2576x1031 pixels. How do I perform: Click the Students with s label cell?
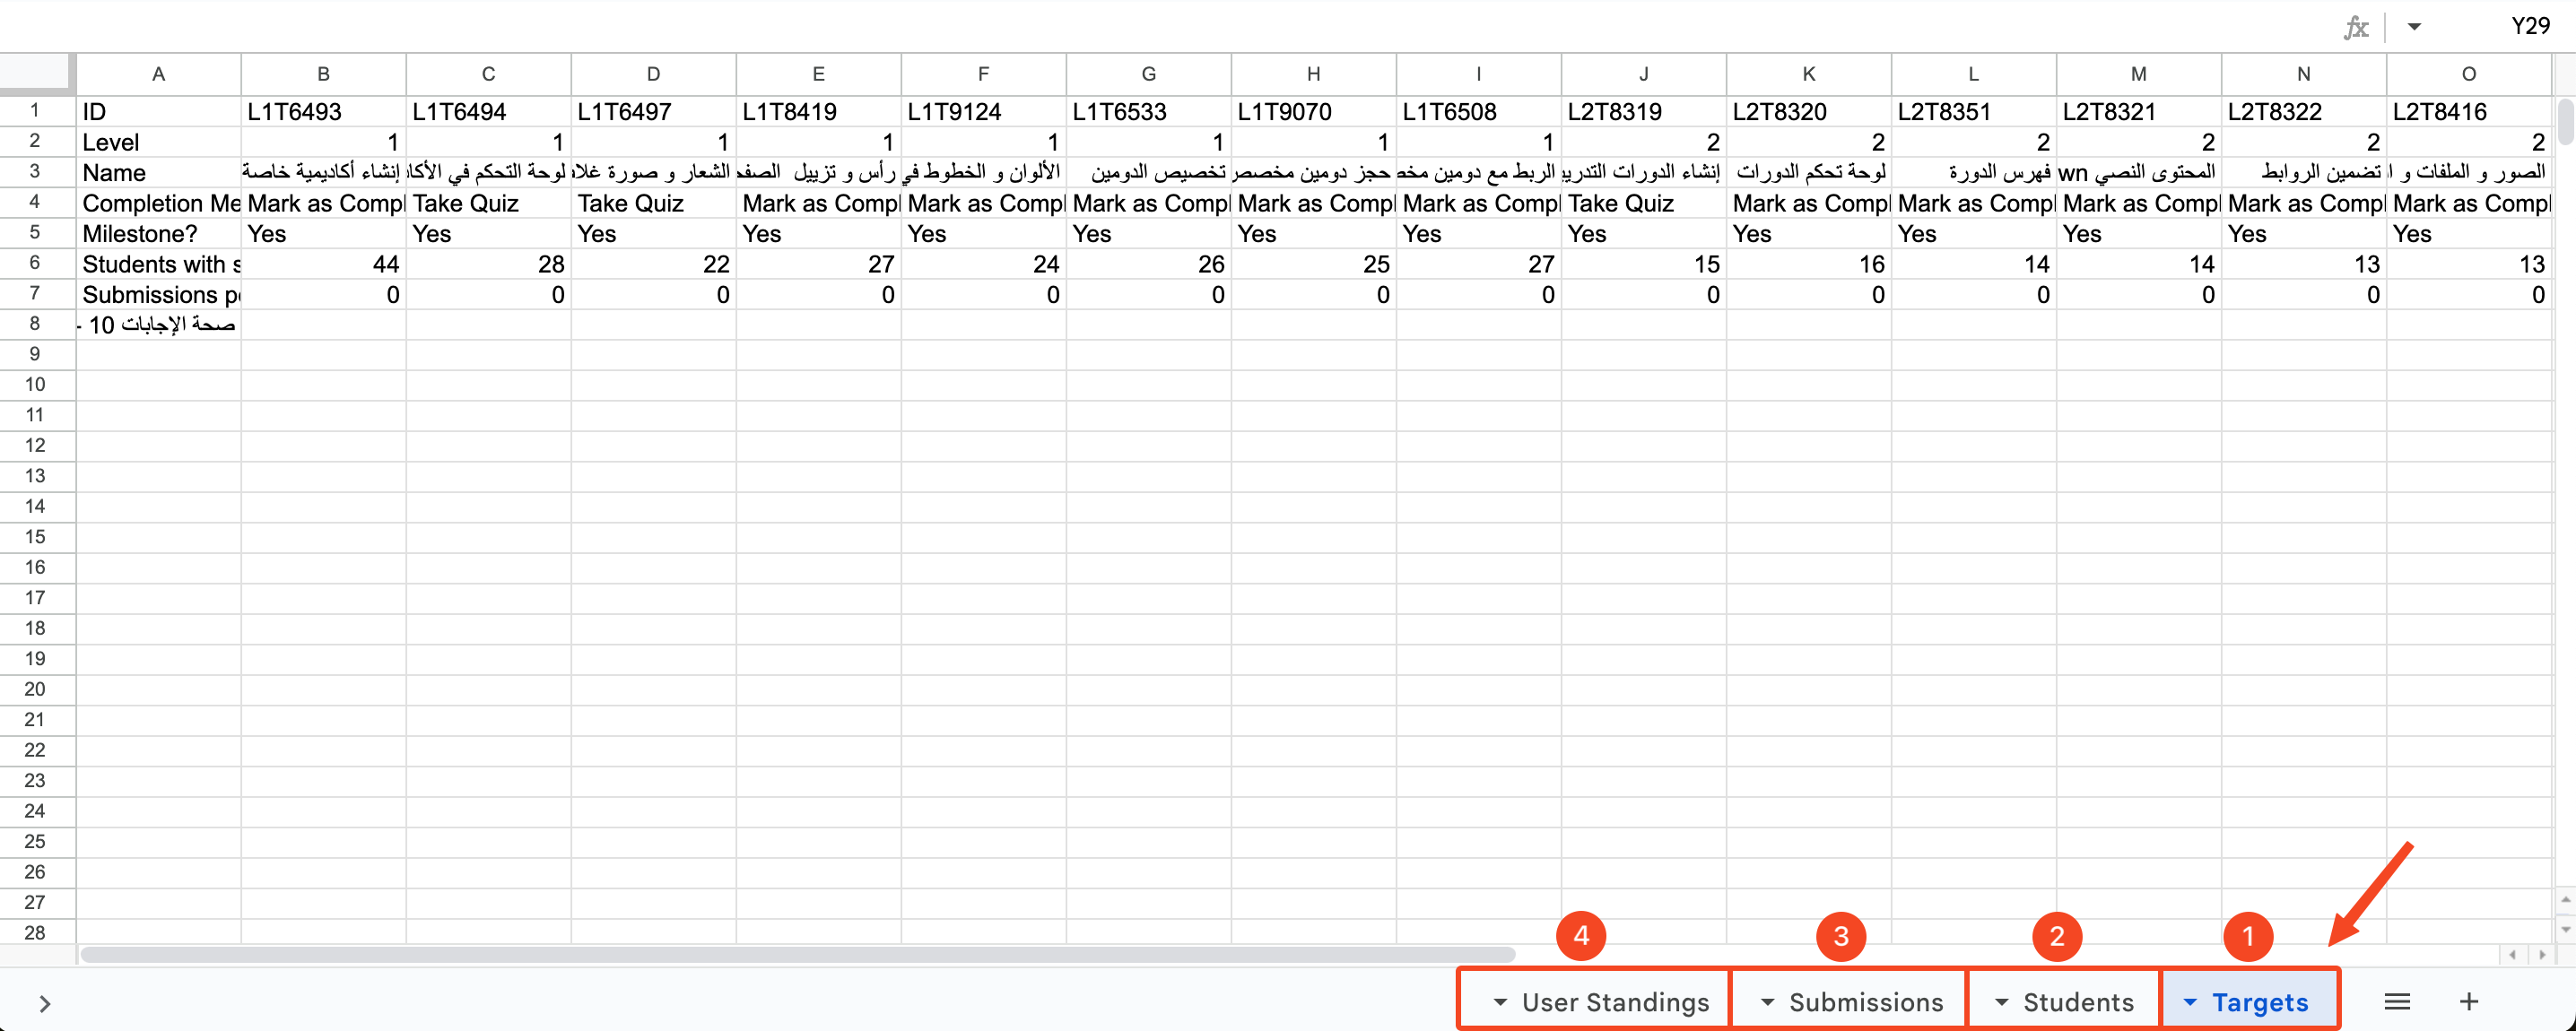[x=158, y=264]
